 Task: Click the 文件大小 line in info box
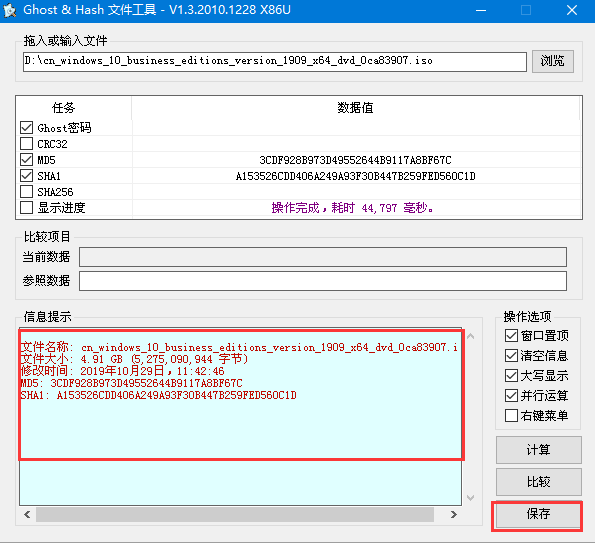134,359
